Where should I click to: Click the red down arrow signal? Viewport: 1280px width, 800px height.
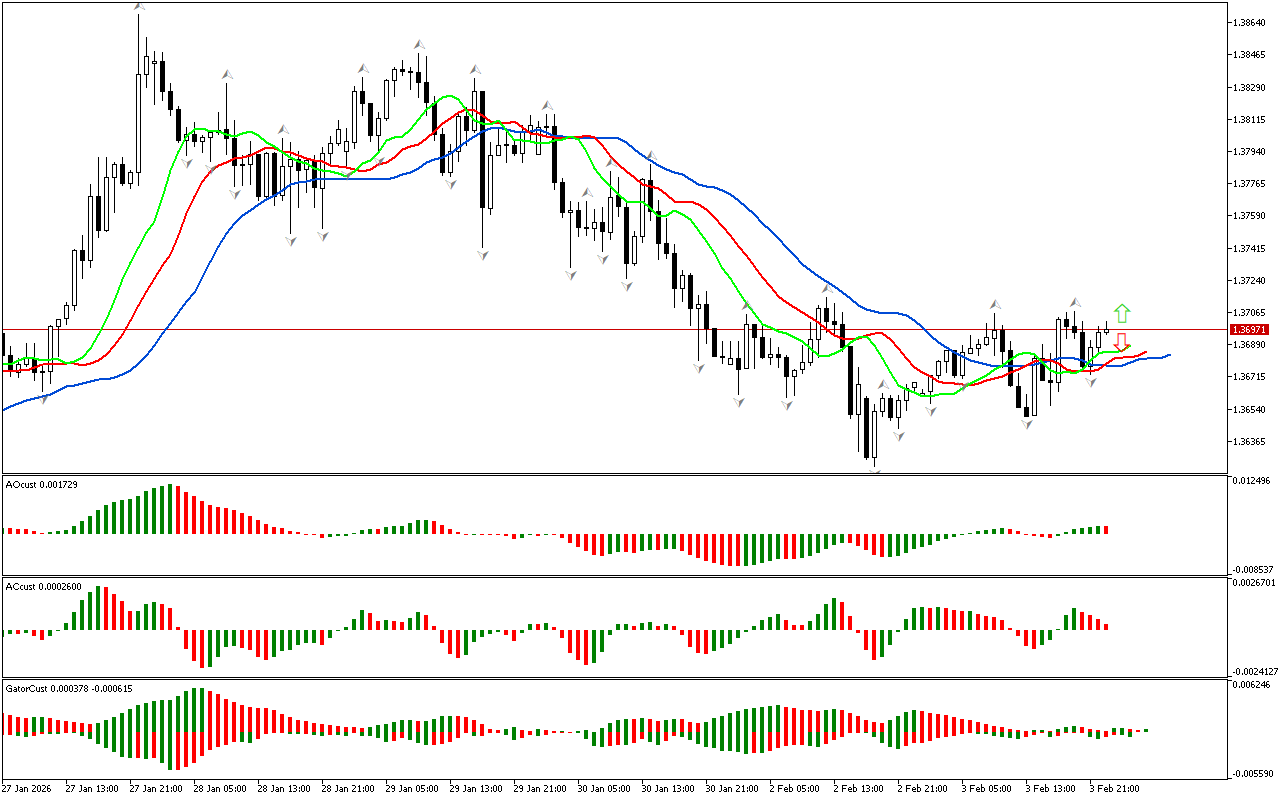tap(1122, 342)
